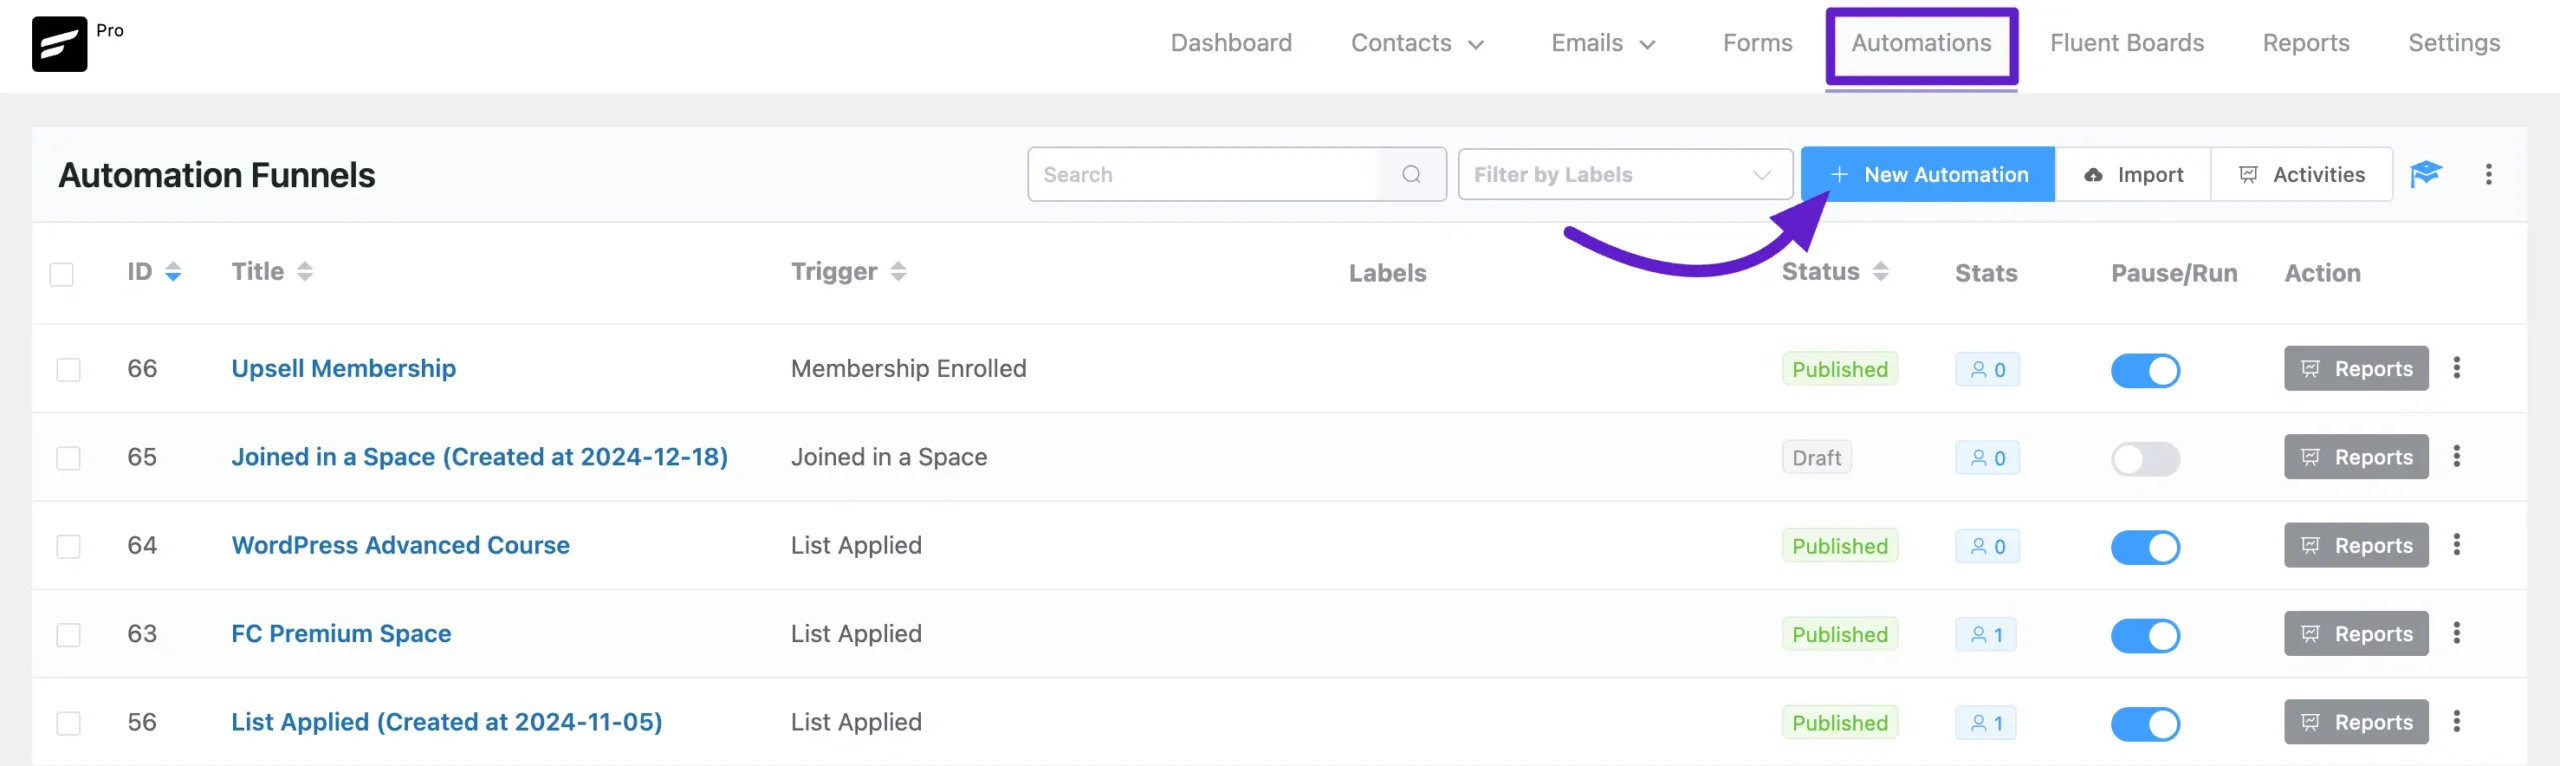2560x766 pixels.
Task: Pause the Upsell Membership automation
Action: pos(2145,371)
